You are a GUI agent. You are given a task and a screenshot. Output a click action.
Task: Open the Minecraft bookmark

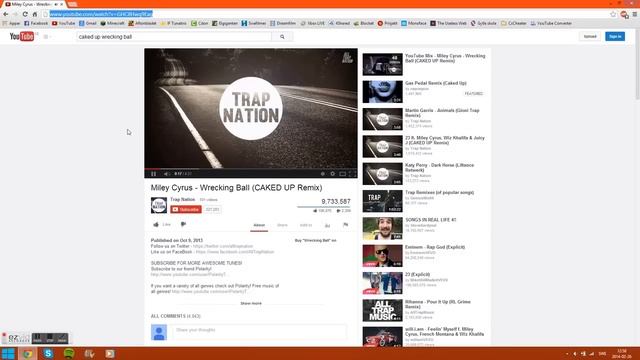pos(112,24)
